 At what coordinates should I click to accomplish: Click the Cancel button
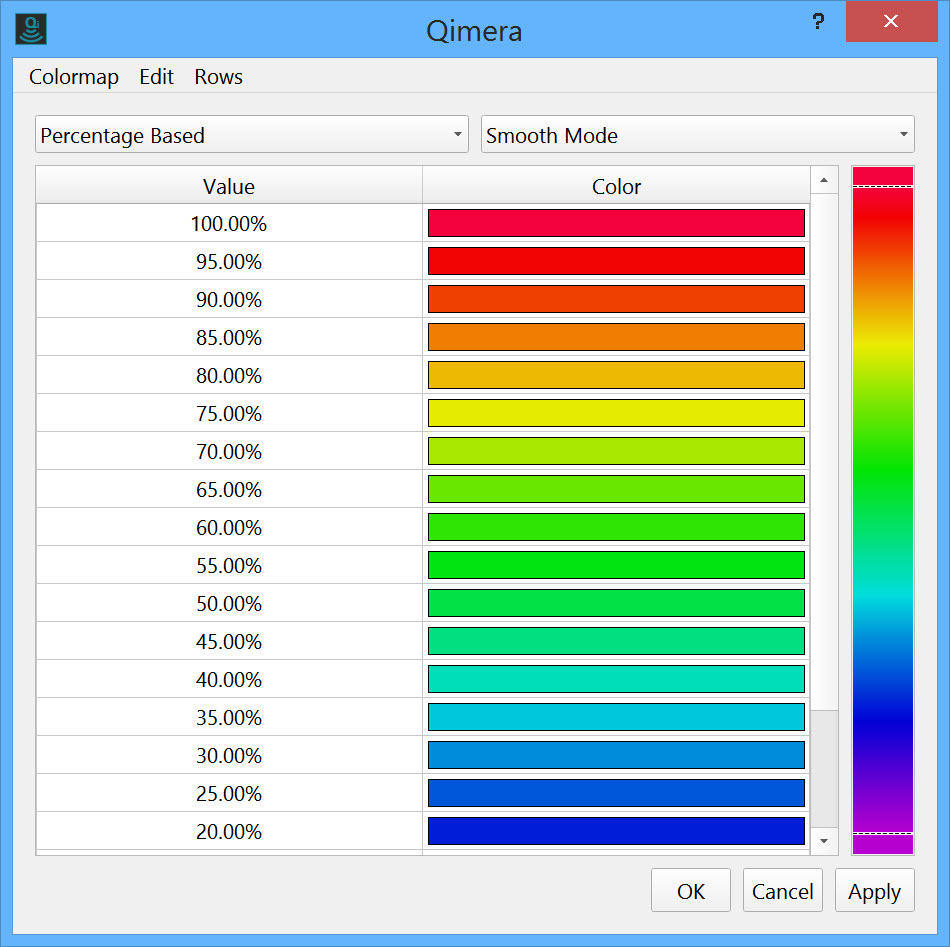[782, 891]
